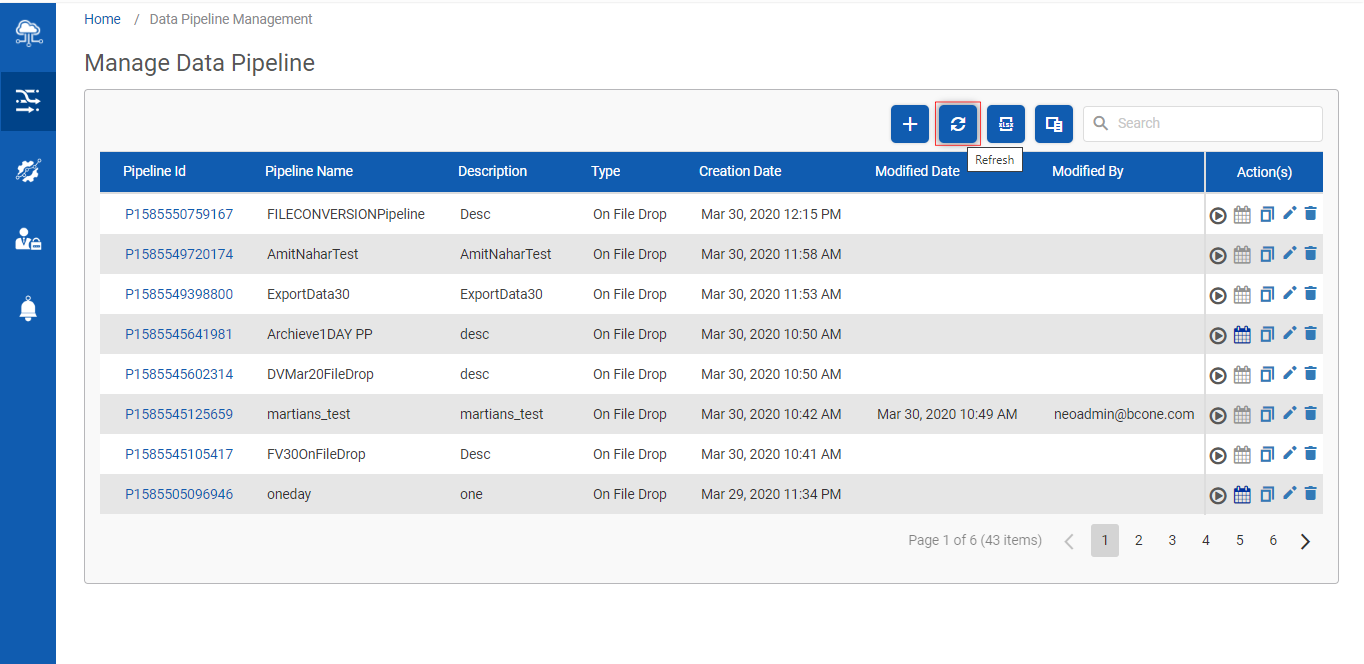Screen dimensions: 1364x664
Task: Click the column chooser toolbar button
Action: tap(1054, 124)
